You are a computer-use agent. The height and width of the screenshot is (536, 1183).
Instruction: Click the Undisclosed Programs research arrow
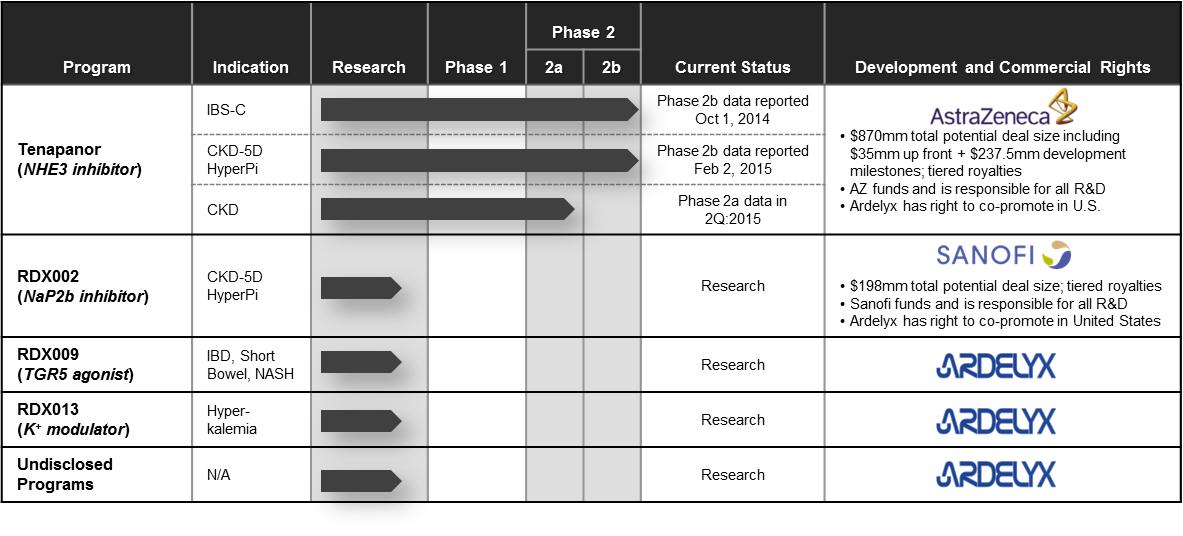pyautogui.click(x=360, y=476)
